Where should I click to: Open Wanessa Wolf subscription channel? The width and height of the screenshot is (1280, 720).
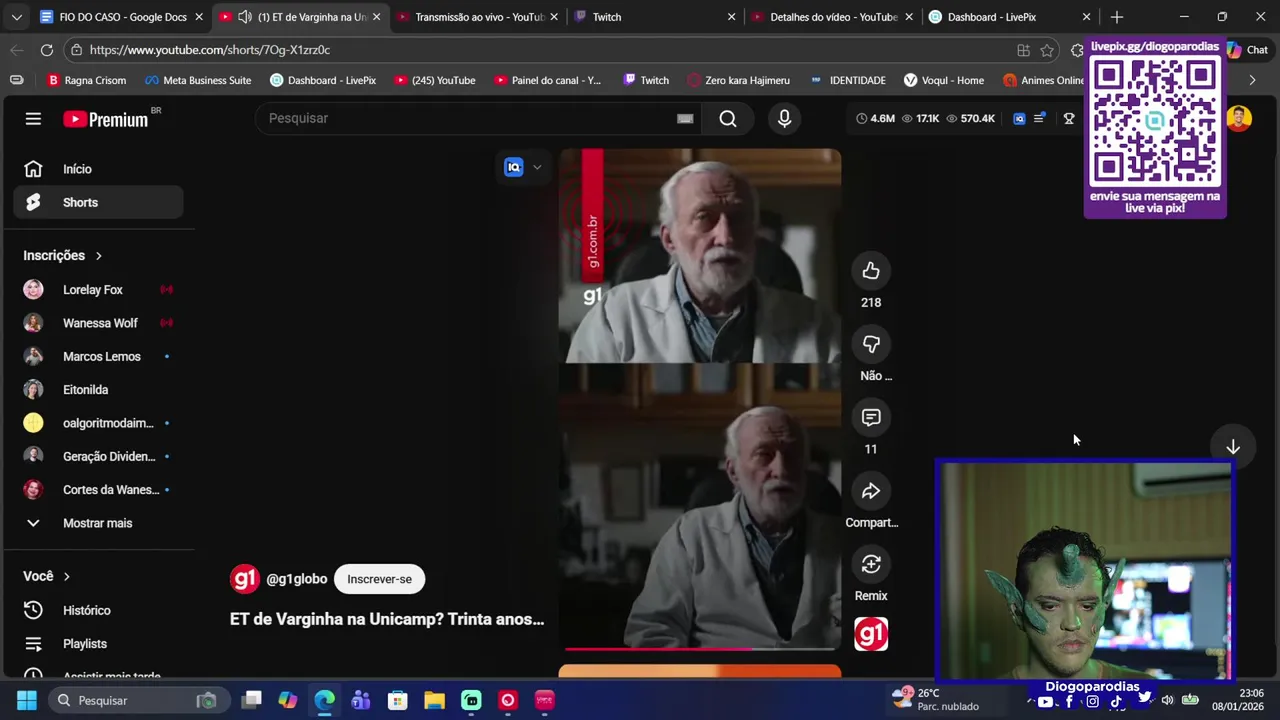click(98, 323)
